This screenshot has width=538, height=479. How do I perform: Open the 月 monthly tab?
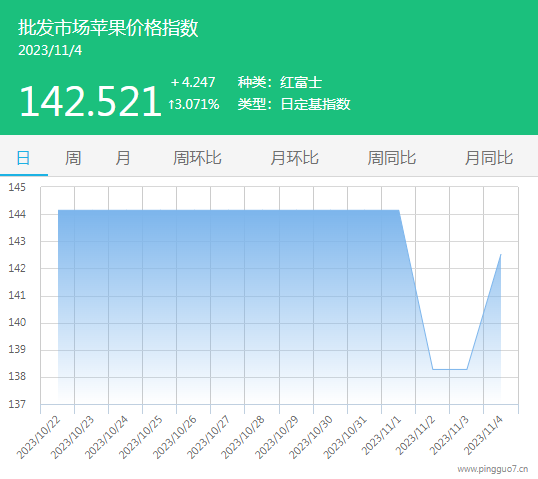point(122,158)
